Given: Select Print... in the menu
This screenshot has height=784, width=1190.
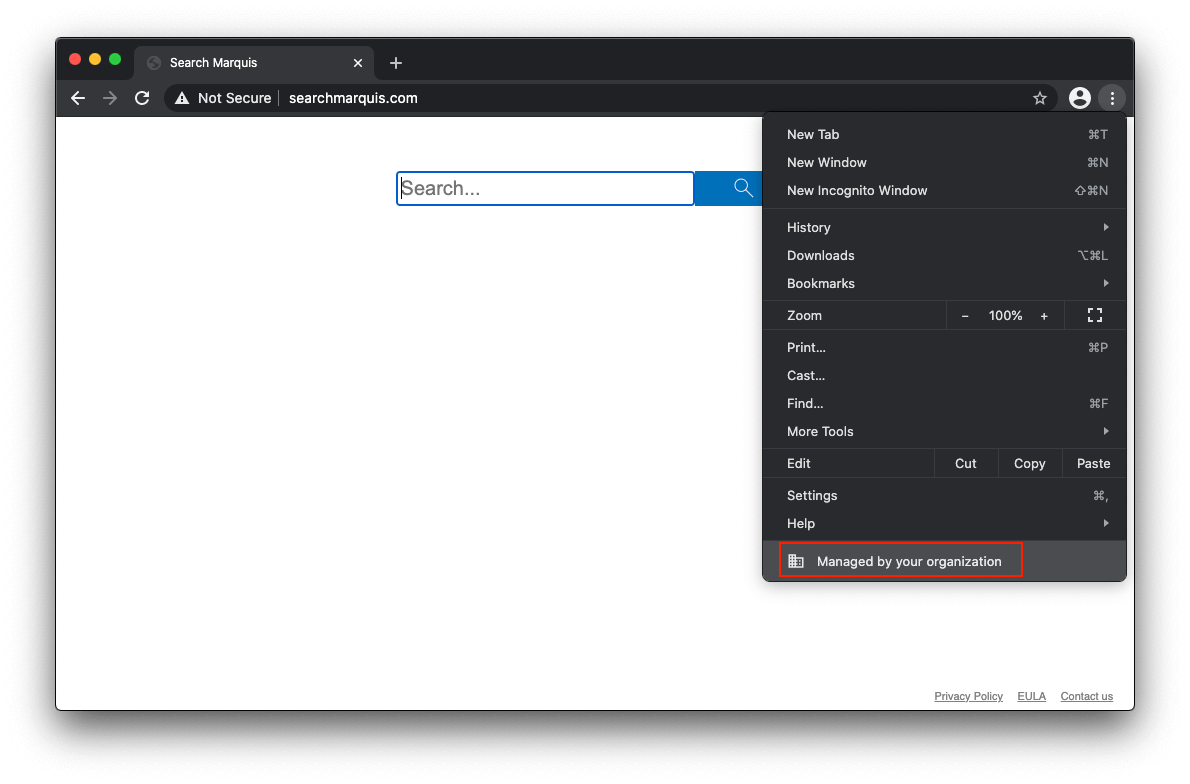Looking at the screenshot, I should click(944, 348).
